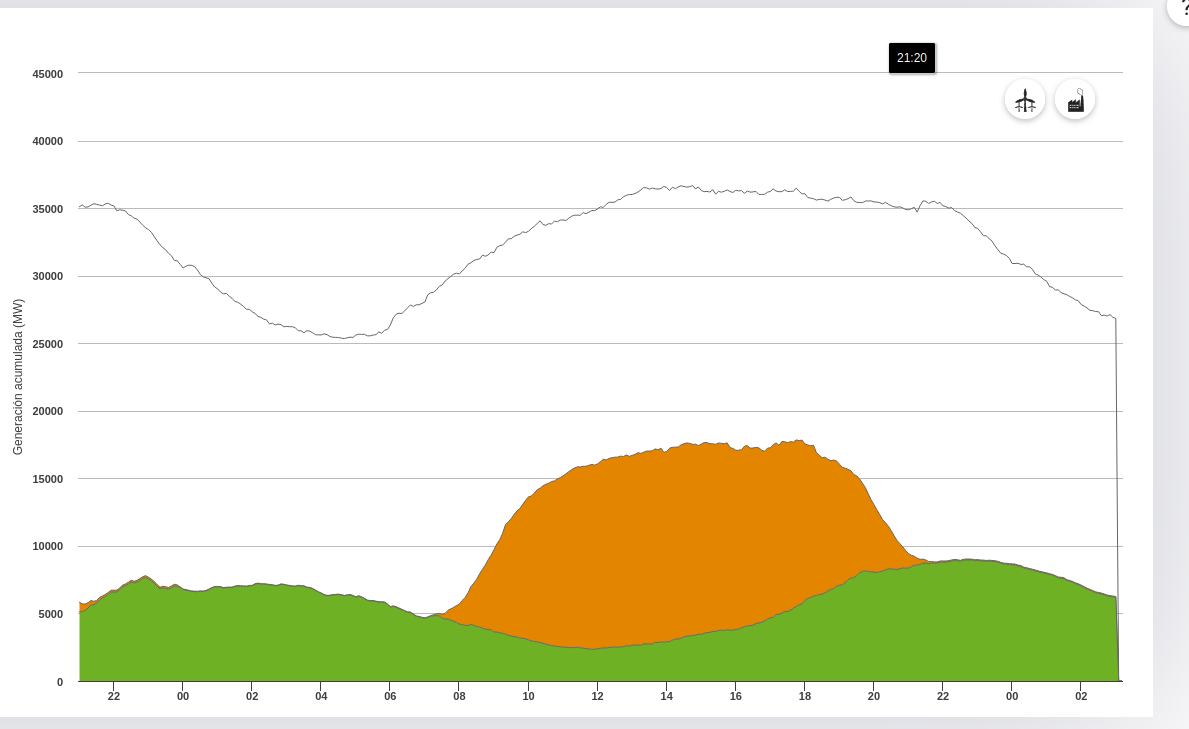This screenshot has width=1189, height=729.
Task: Select the 25000 y-axis label
Action: click(47, 344)
